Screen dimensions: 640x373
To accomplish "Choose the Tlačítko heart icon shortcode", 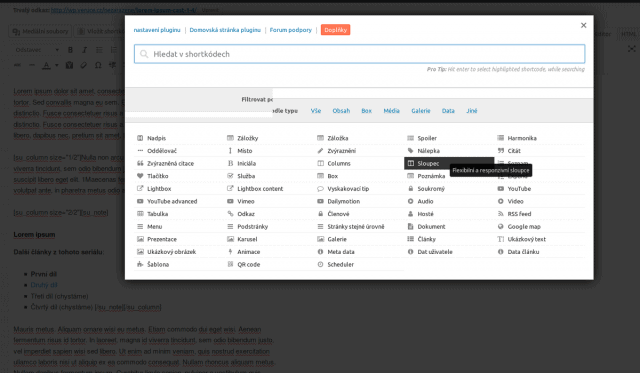I will point(140,176).
